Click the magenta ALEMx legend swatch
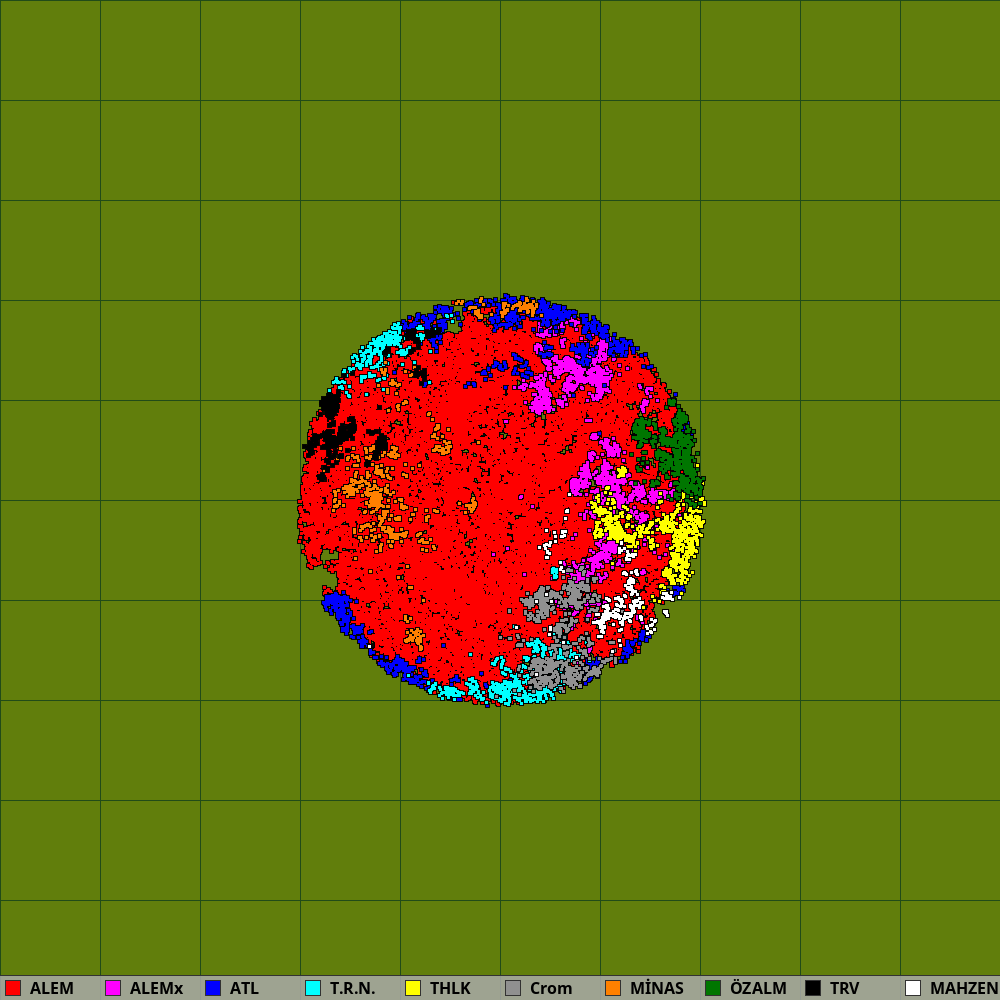The width and height of the screenshot is (1000, 1000). [x=113, y=988]
